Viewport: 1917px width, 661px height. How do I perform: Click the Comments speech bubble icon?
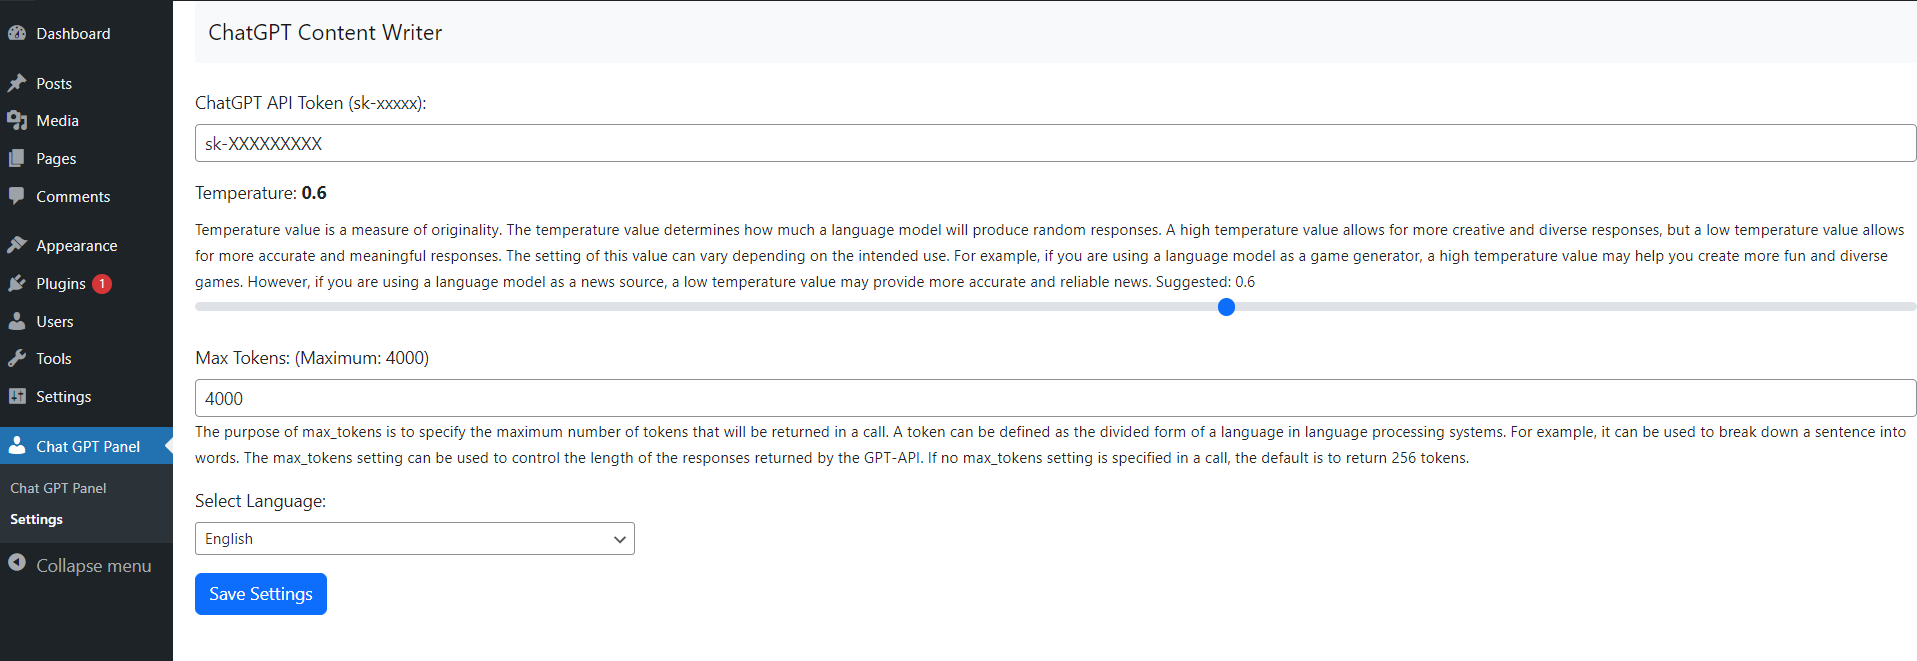click(16, 196)
